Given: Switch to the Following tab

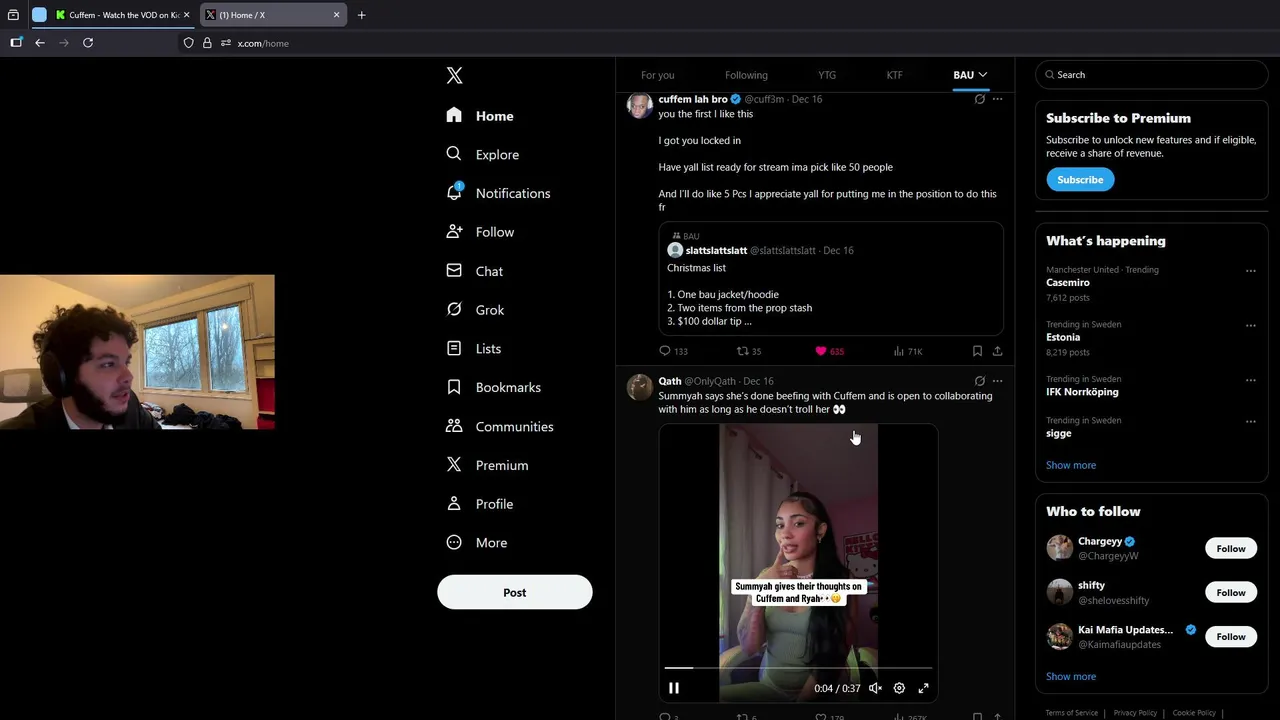Looking at the screenshot, I should 746,75.
